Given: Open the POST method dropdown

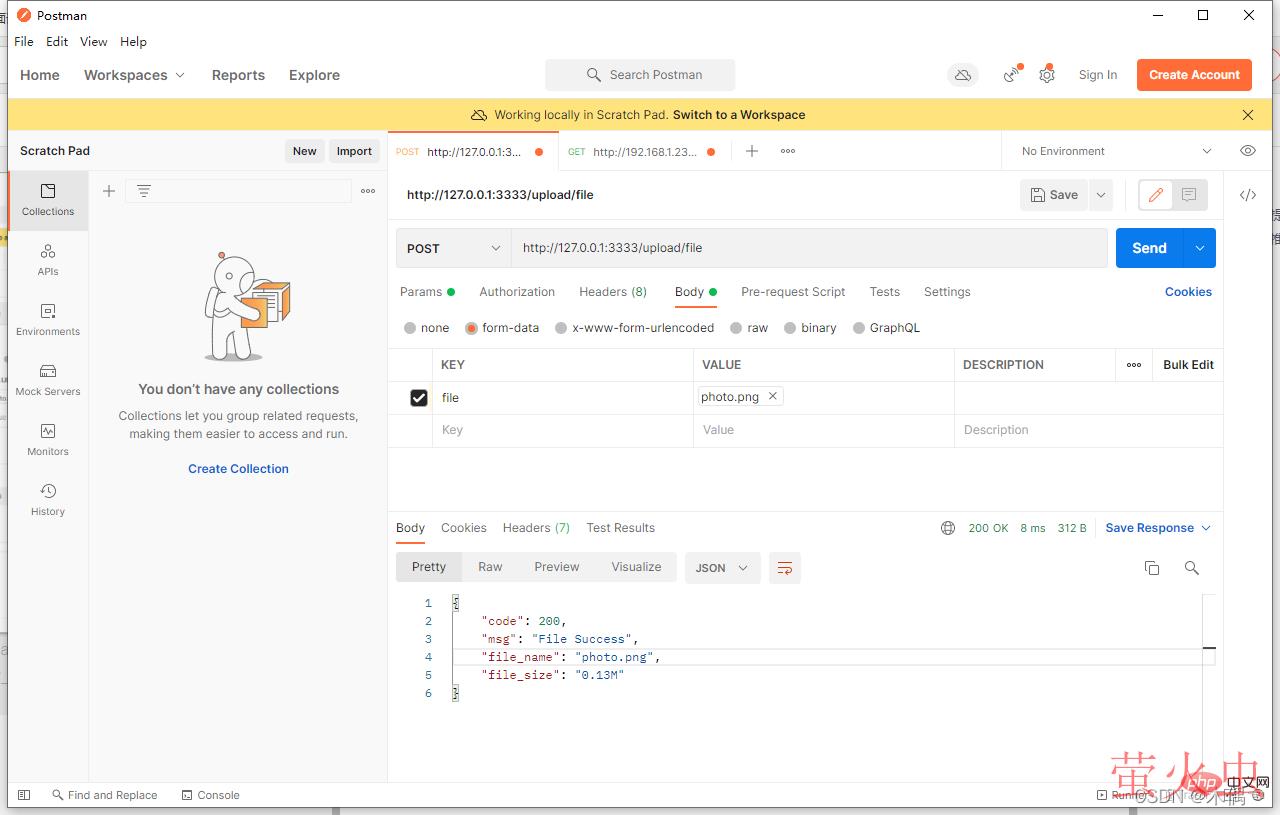Looking at the screenshot, I should [453, 248].
